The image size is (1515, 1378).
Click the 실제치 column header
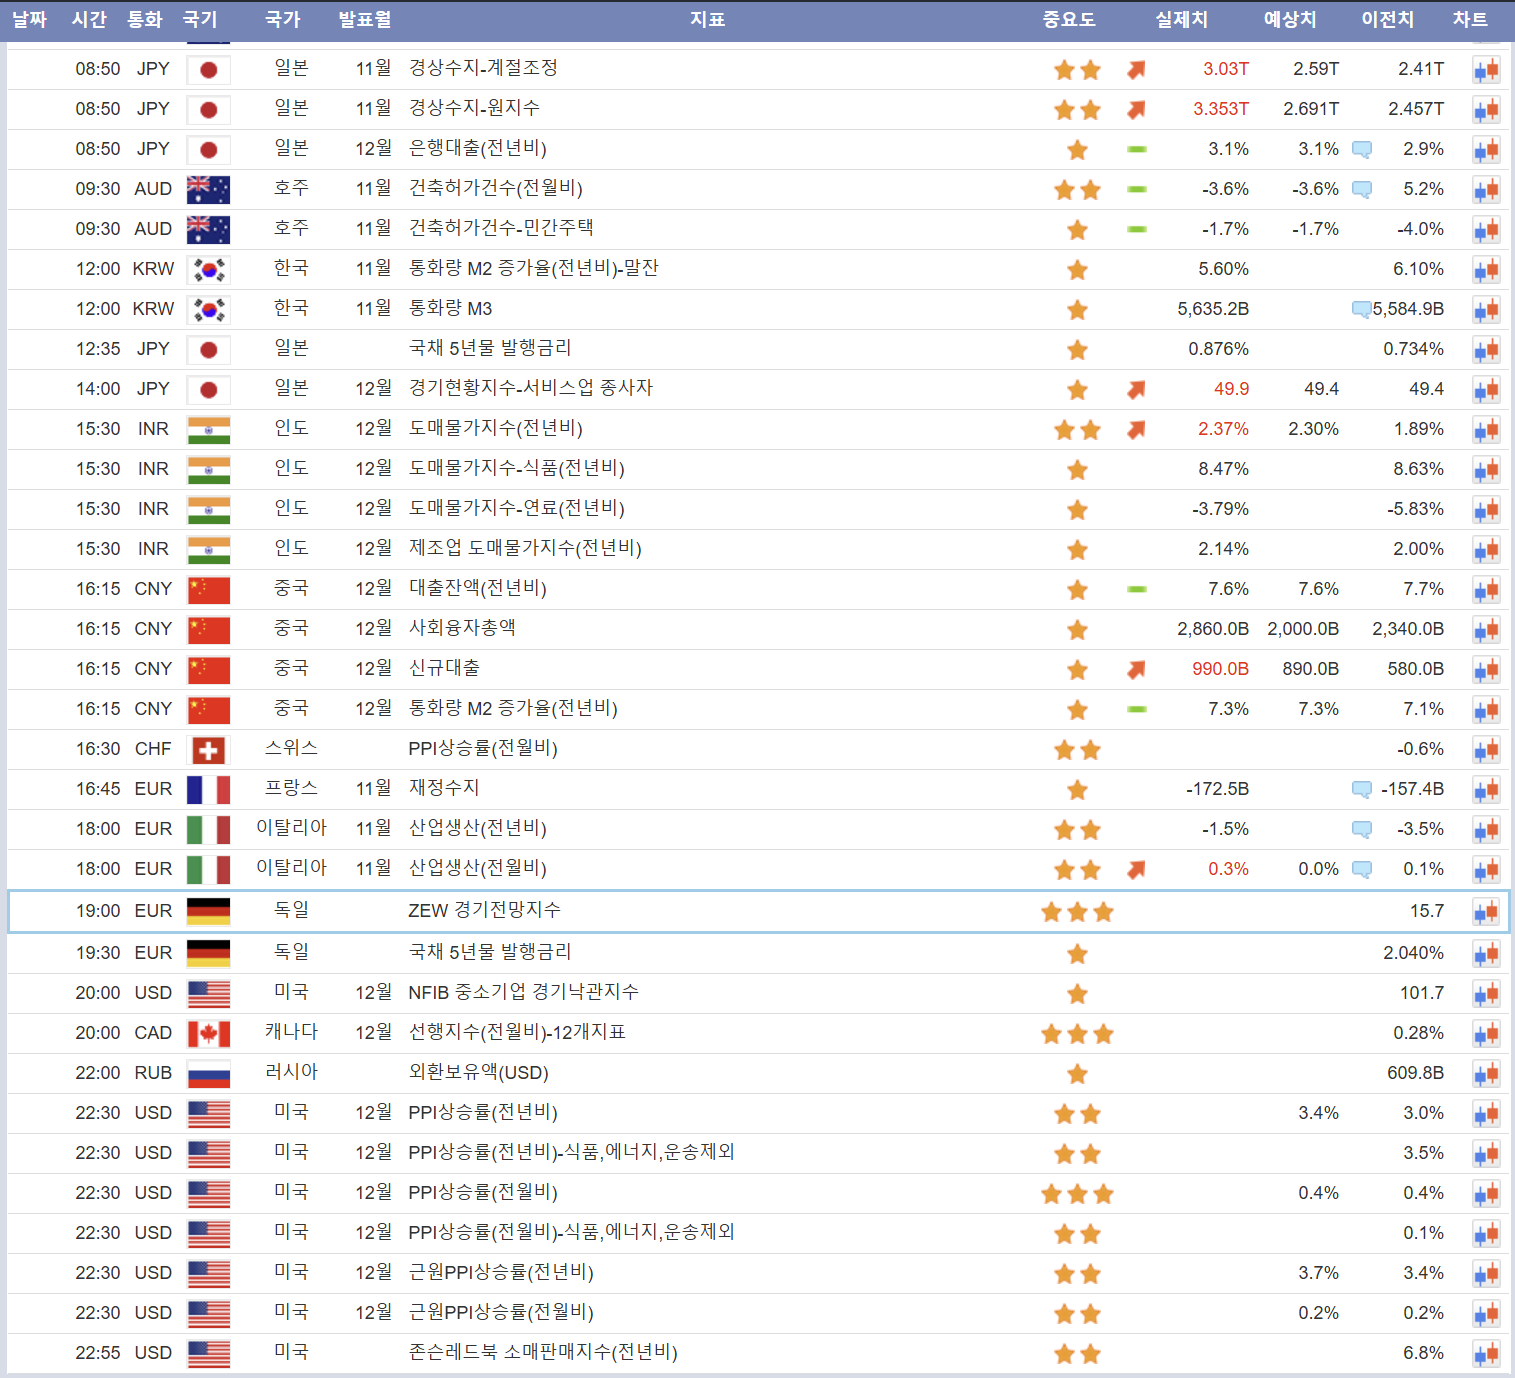coord(1181,20)
